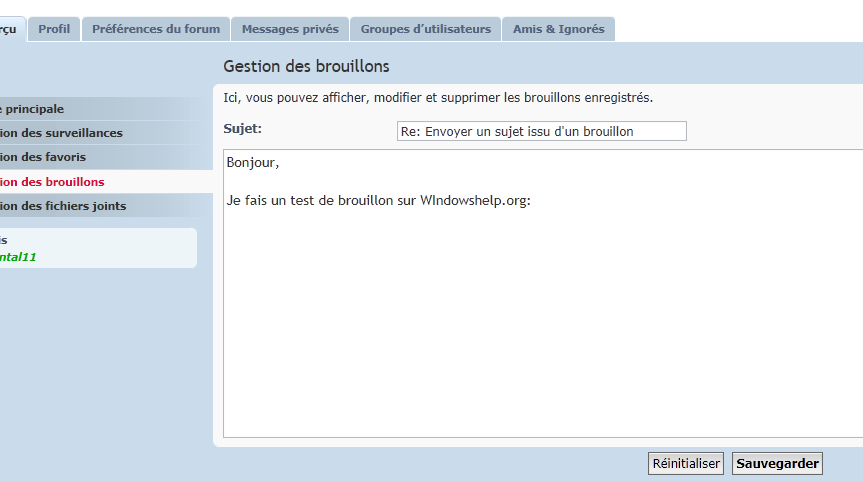Open the Messages privés tab
This screenshot has width=863, height=482.
click(x=290, y=29)
